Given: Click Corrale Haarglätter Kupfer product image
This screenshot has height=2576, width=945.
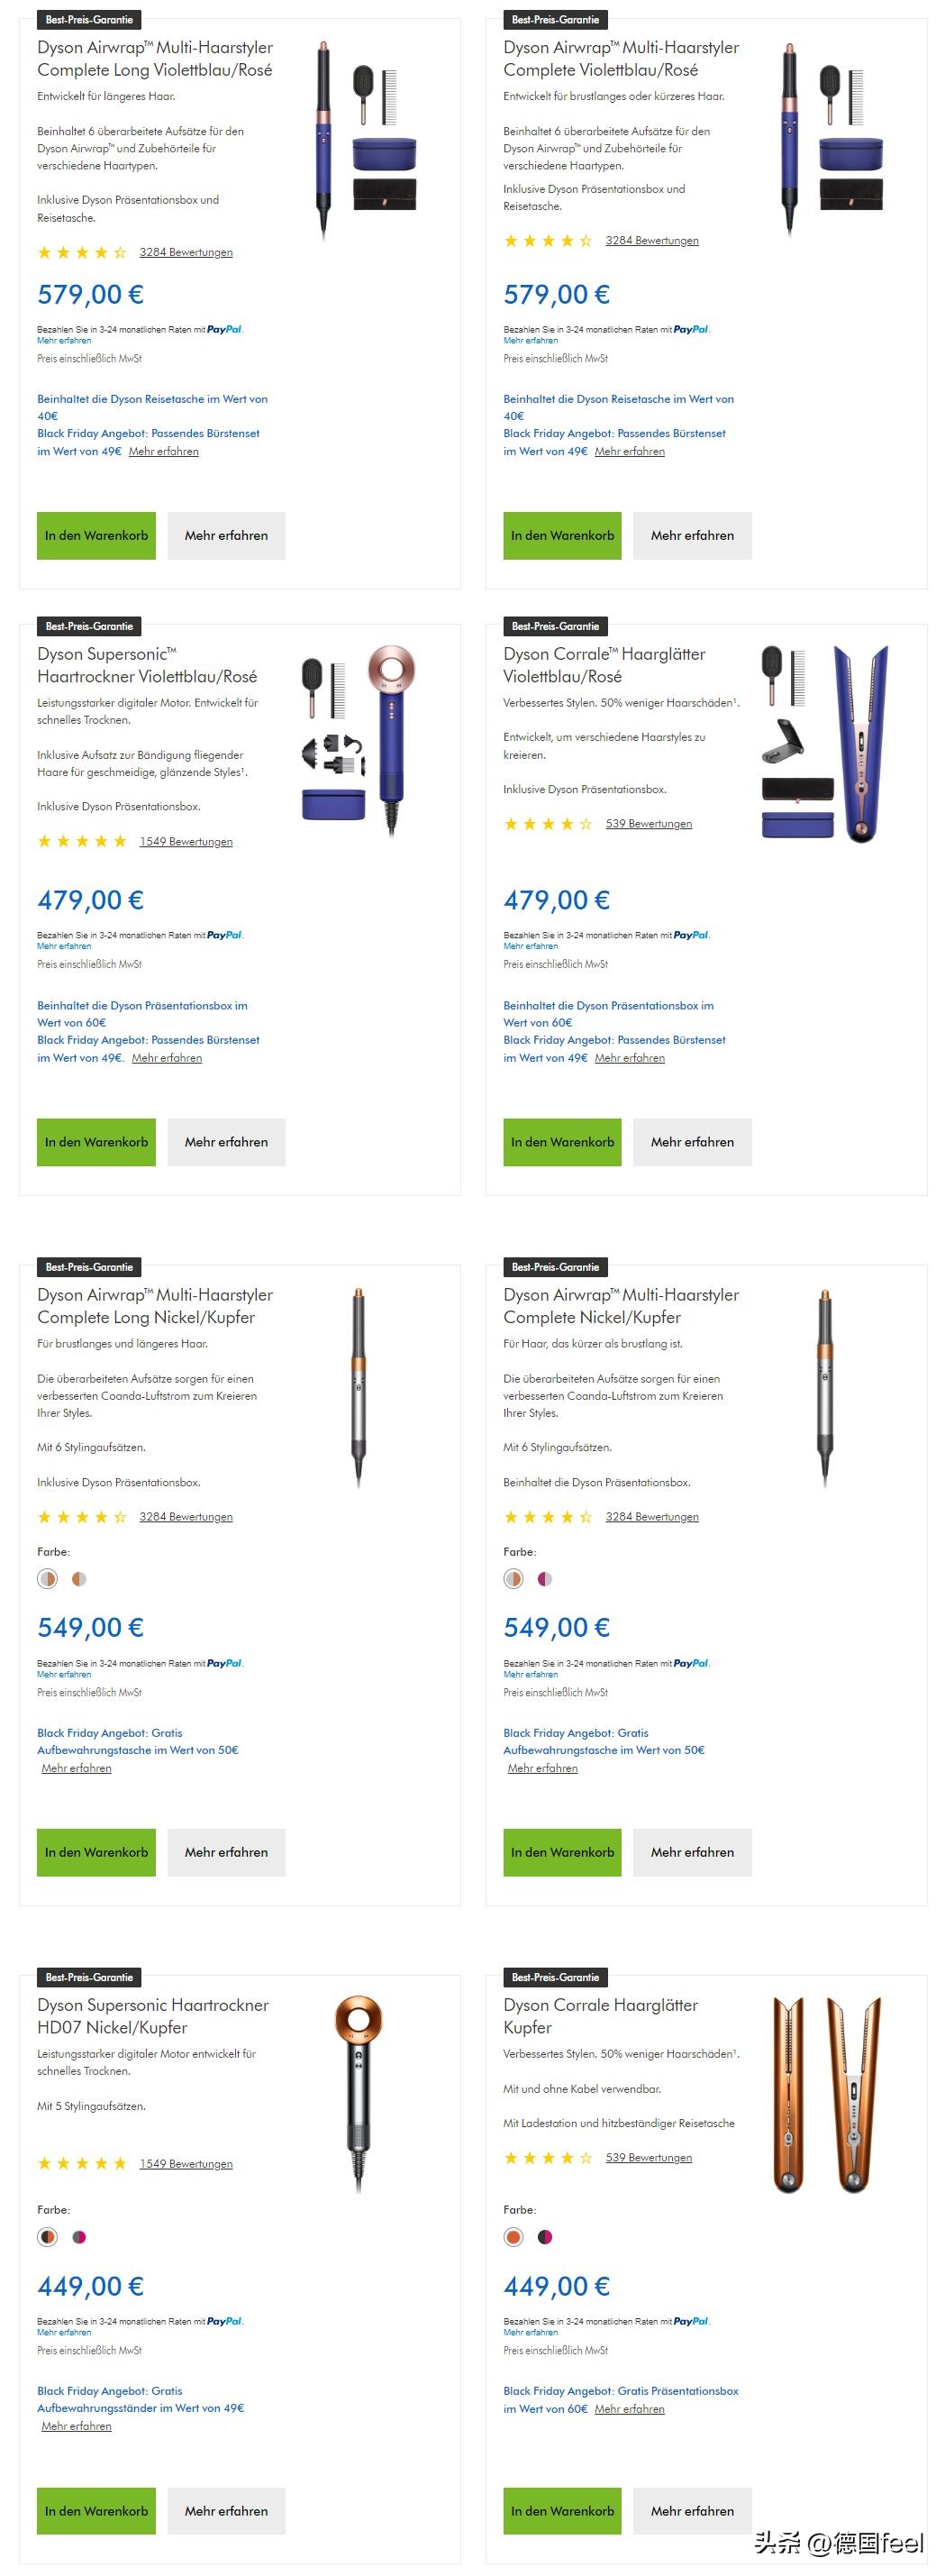Looking at the screenshot, I should point(826,2095).
